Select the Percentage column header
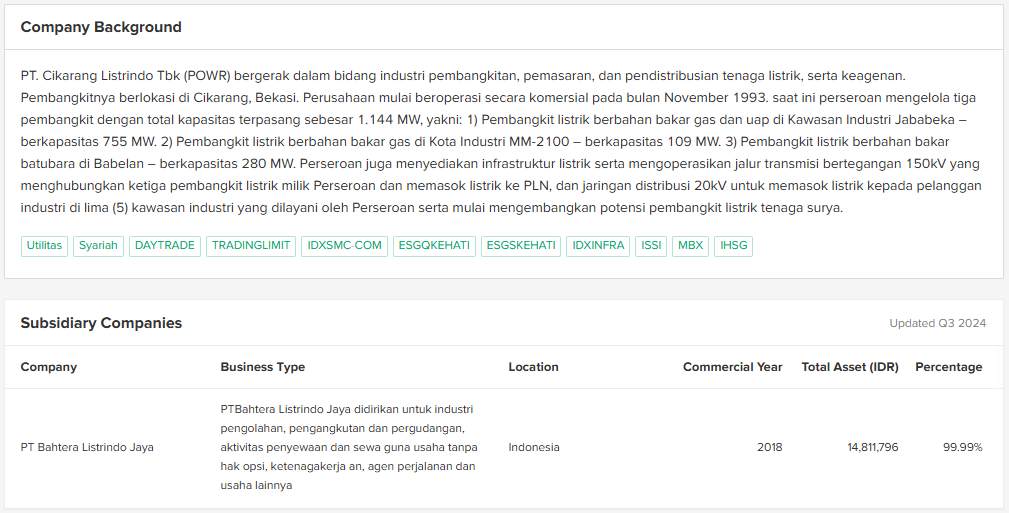 (948, 367)
